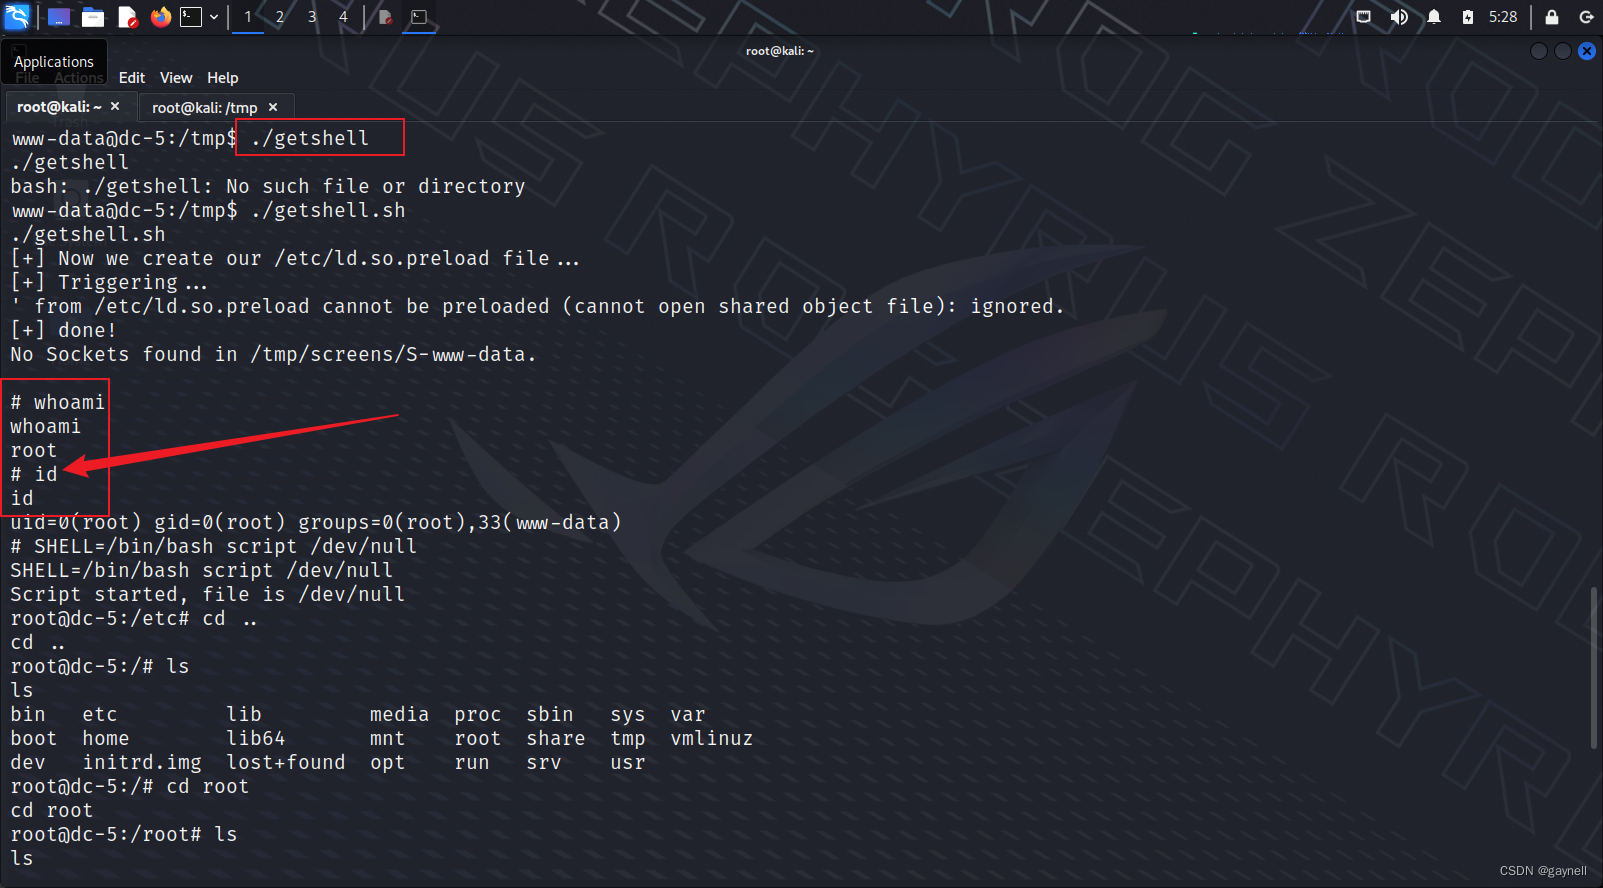Click the '[+] Triggering ...' output line
Viewport: 1603px width, 888px height.
pyautogui.click(x=109, y=282)
